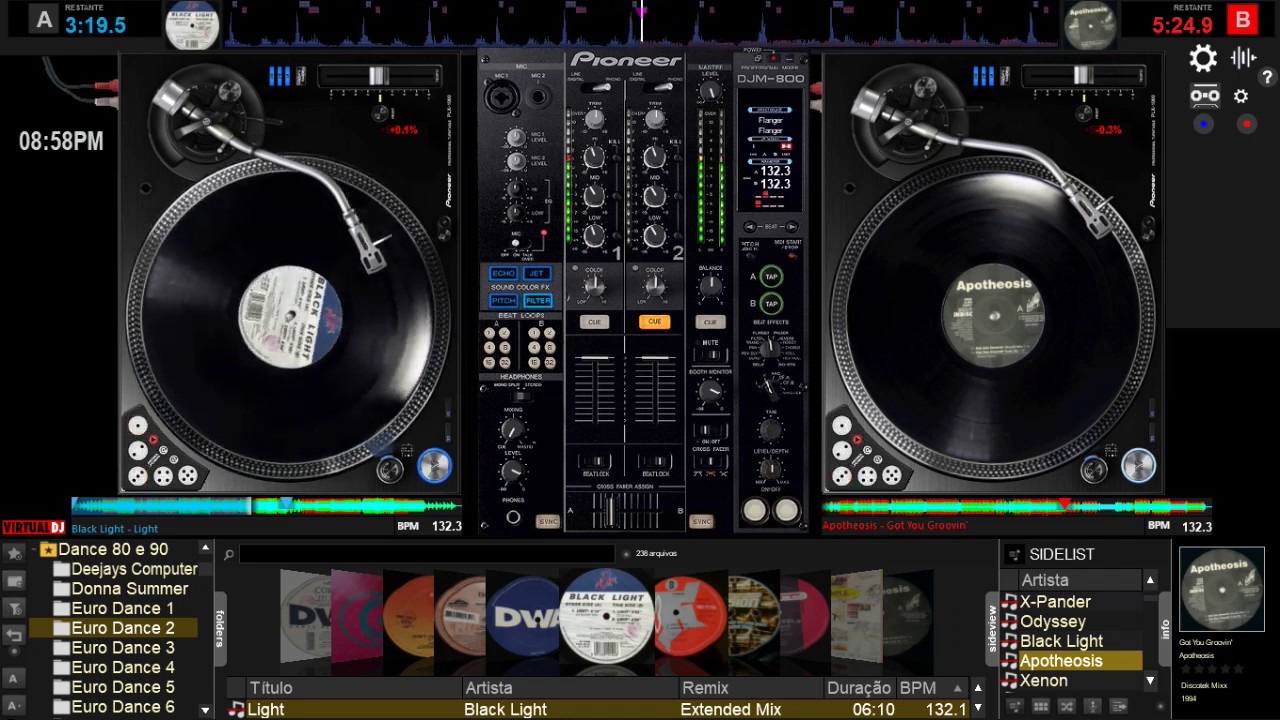This screenshot has height=720, width=1280.
Task: Sort by Título column header
Action: click(x=354, y=688)
